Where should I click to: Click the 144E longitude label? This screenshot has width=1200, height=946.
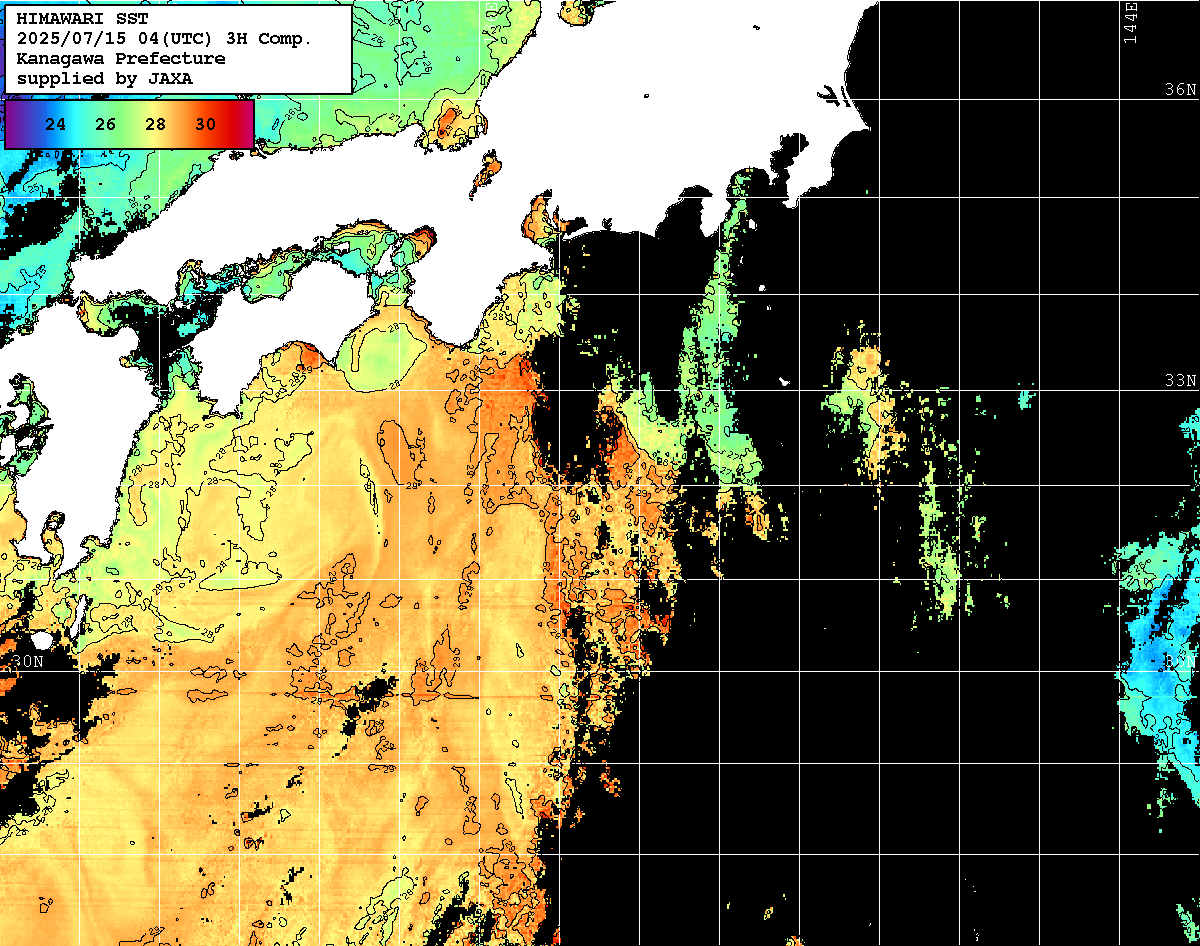point(1131,22)
